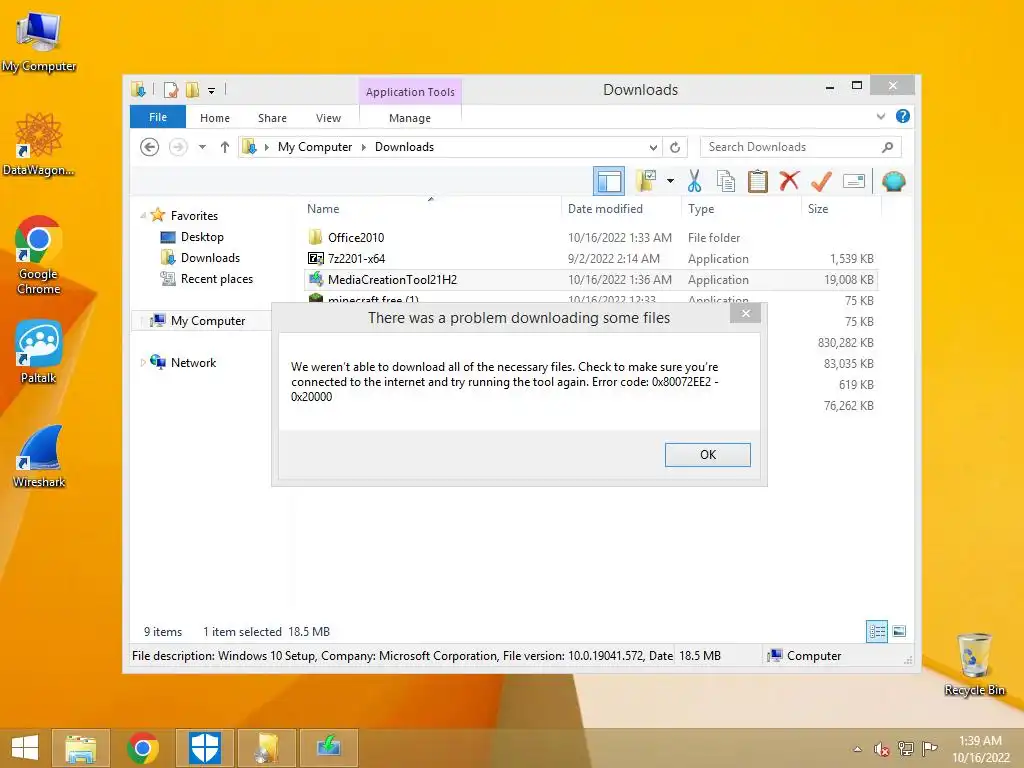The height and width of the screenshot is (768, 1024).
Task: Click OK in the error dialog
Action: pos(708,455)
